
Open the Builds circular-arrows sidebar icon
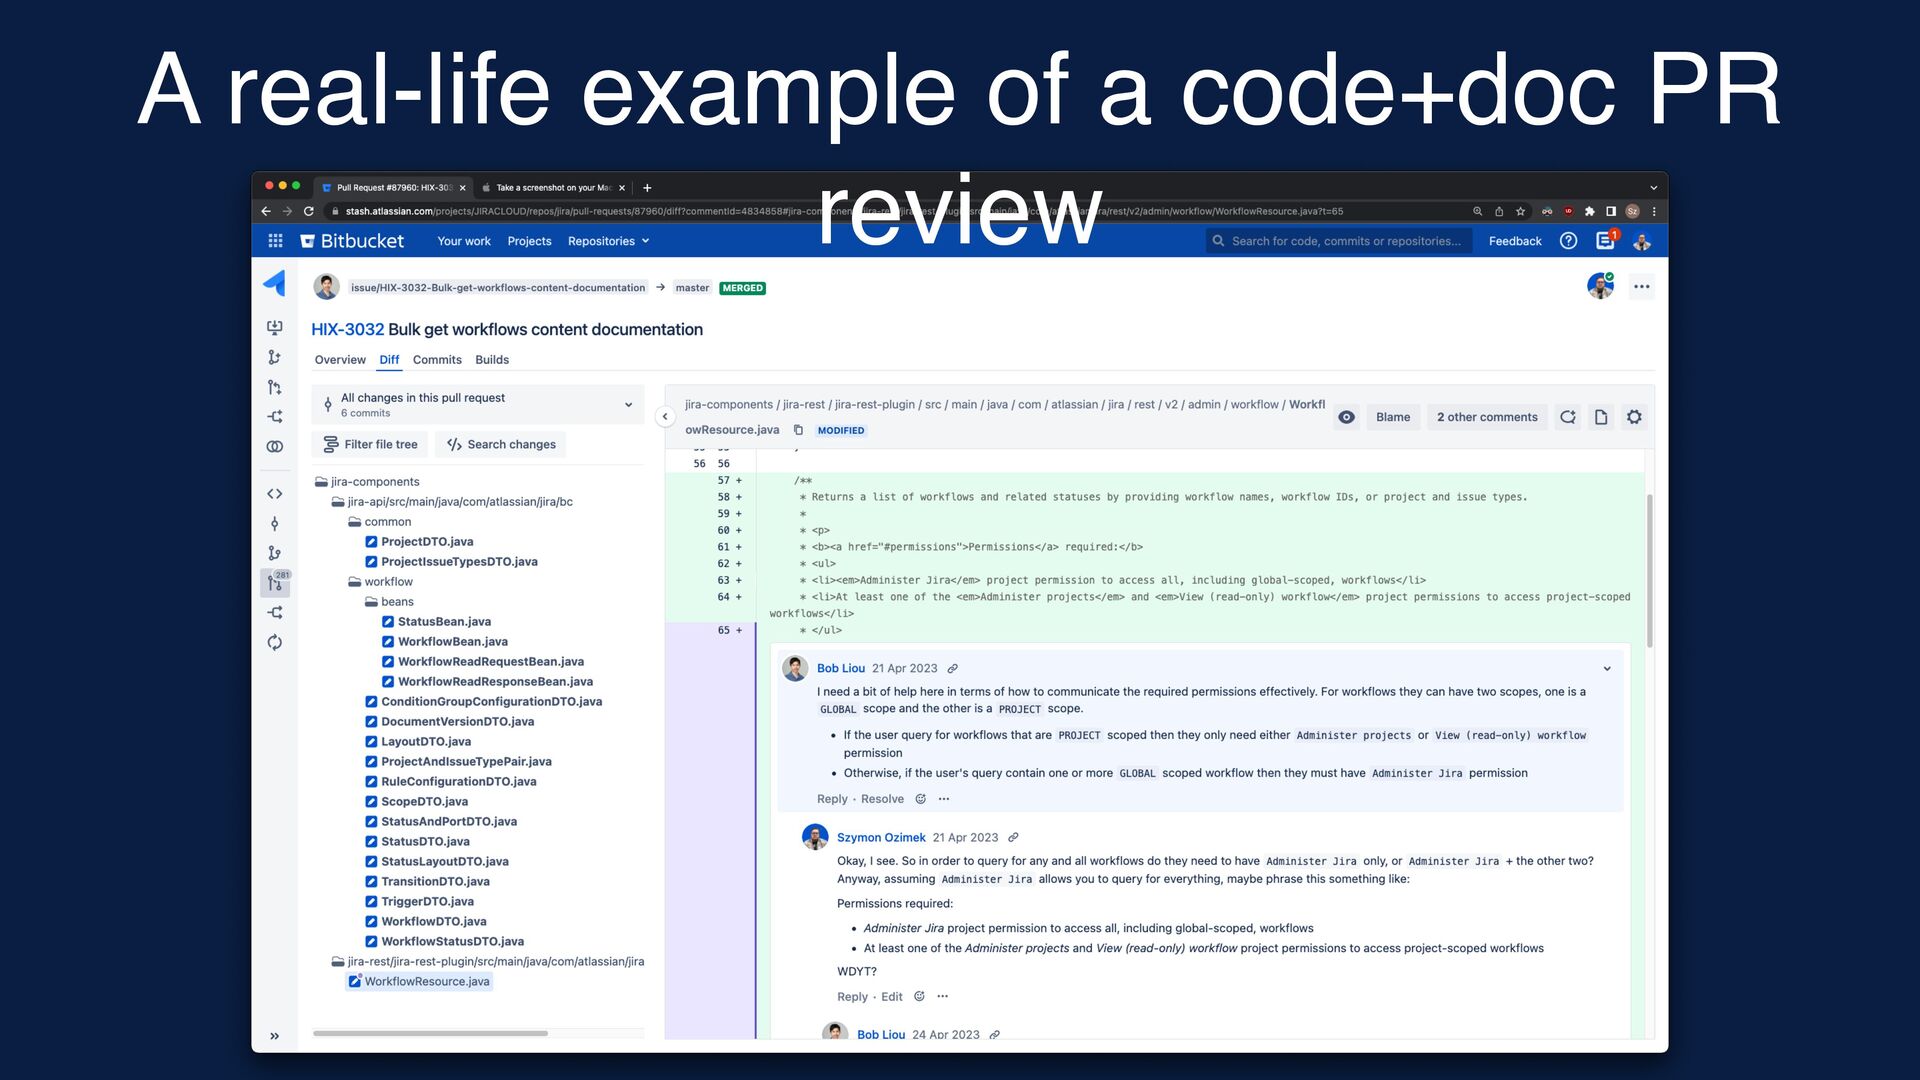275,642
